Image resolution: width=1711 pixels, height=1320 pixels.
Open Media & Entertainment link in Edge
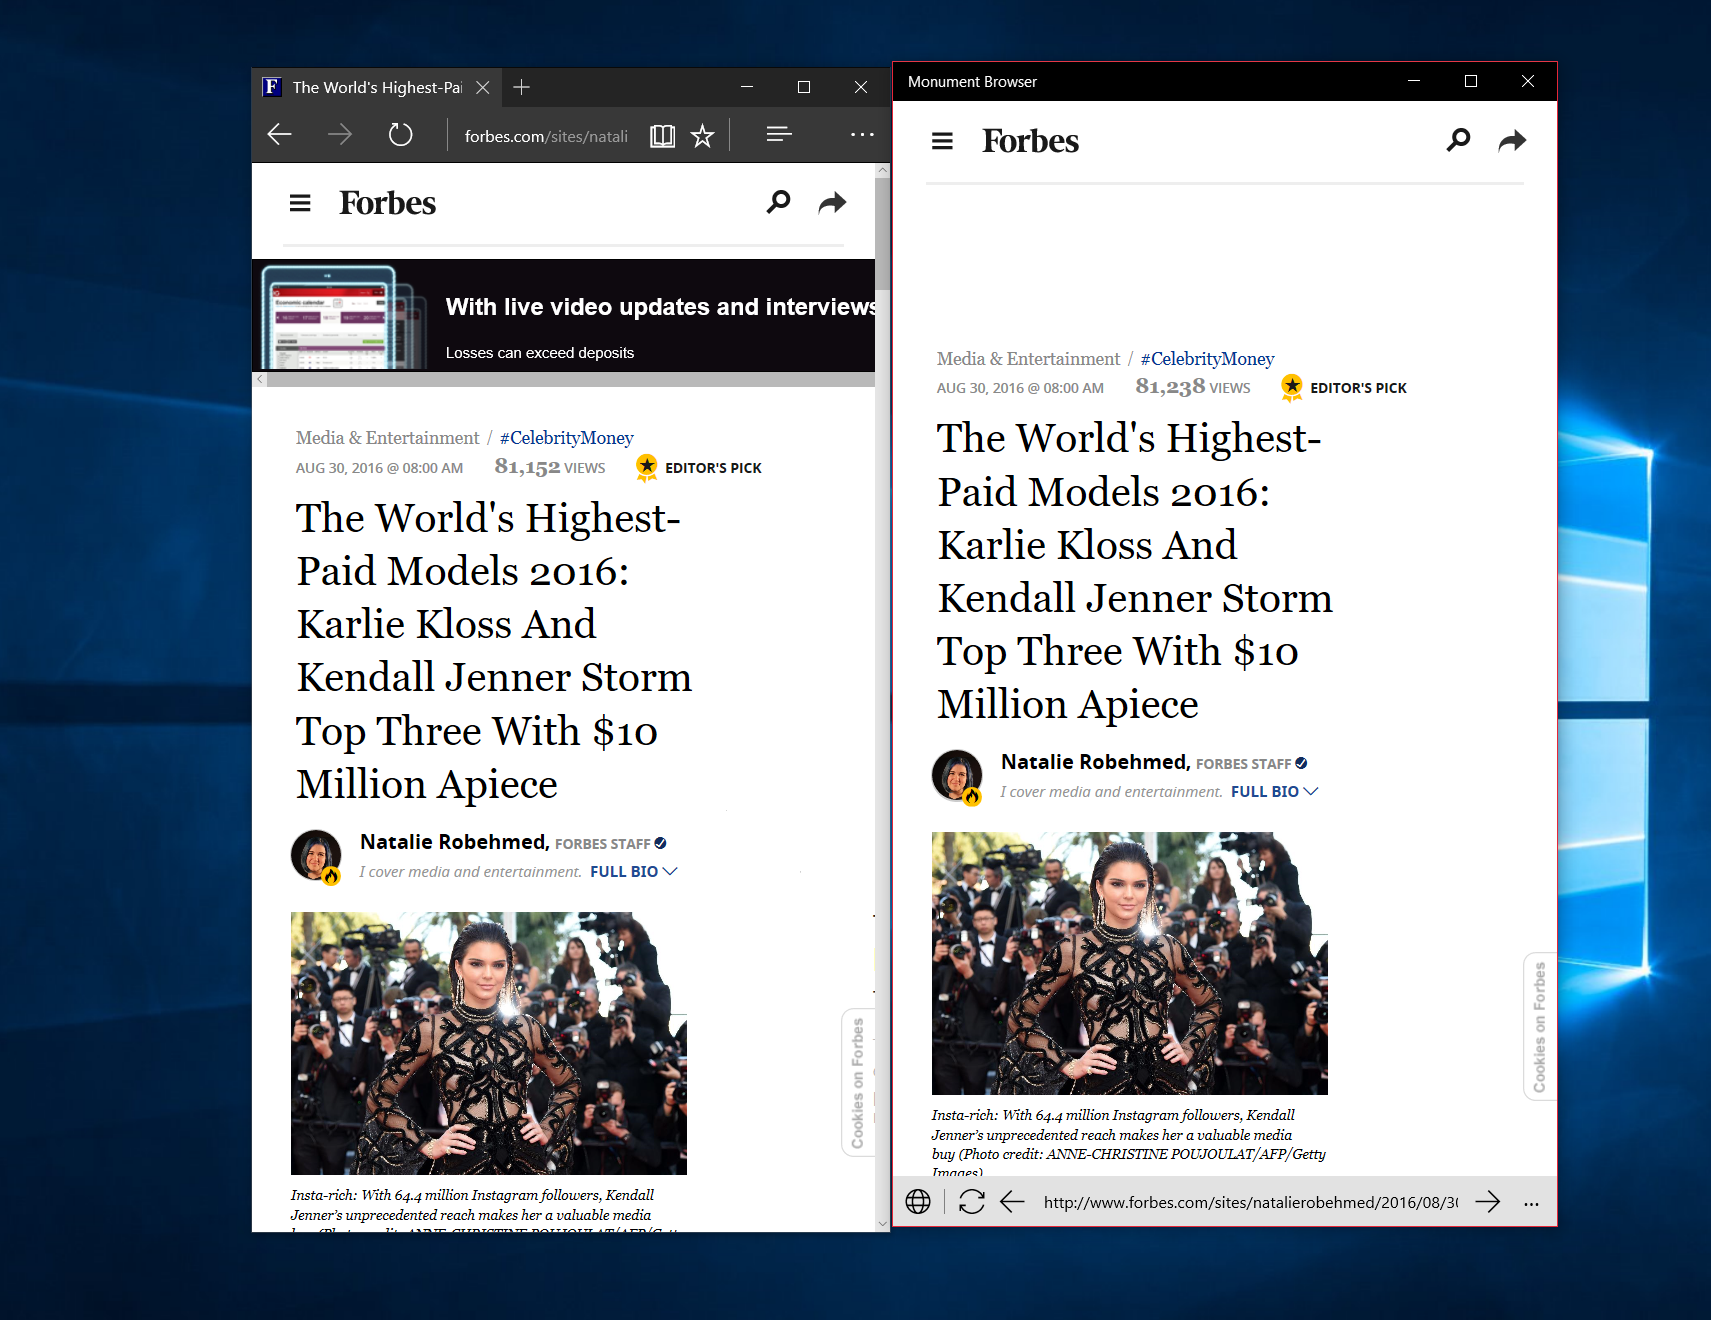pos(387,438)
